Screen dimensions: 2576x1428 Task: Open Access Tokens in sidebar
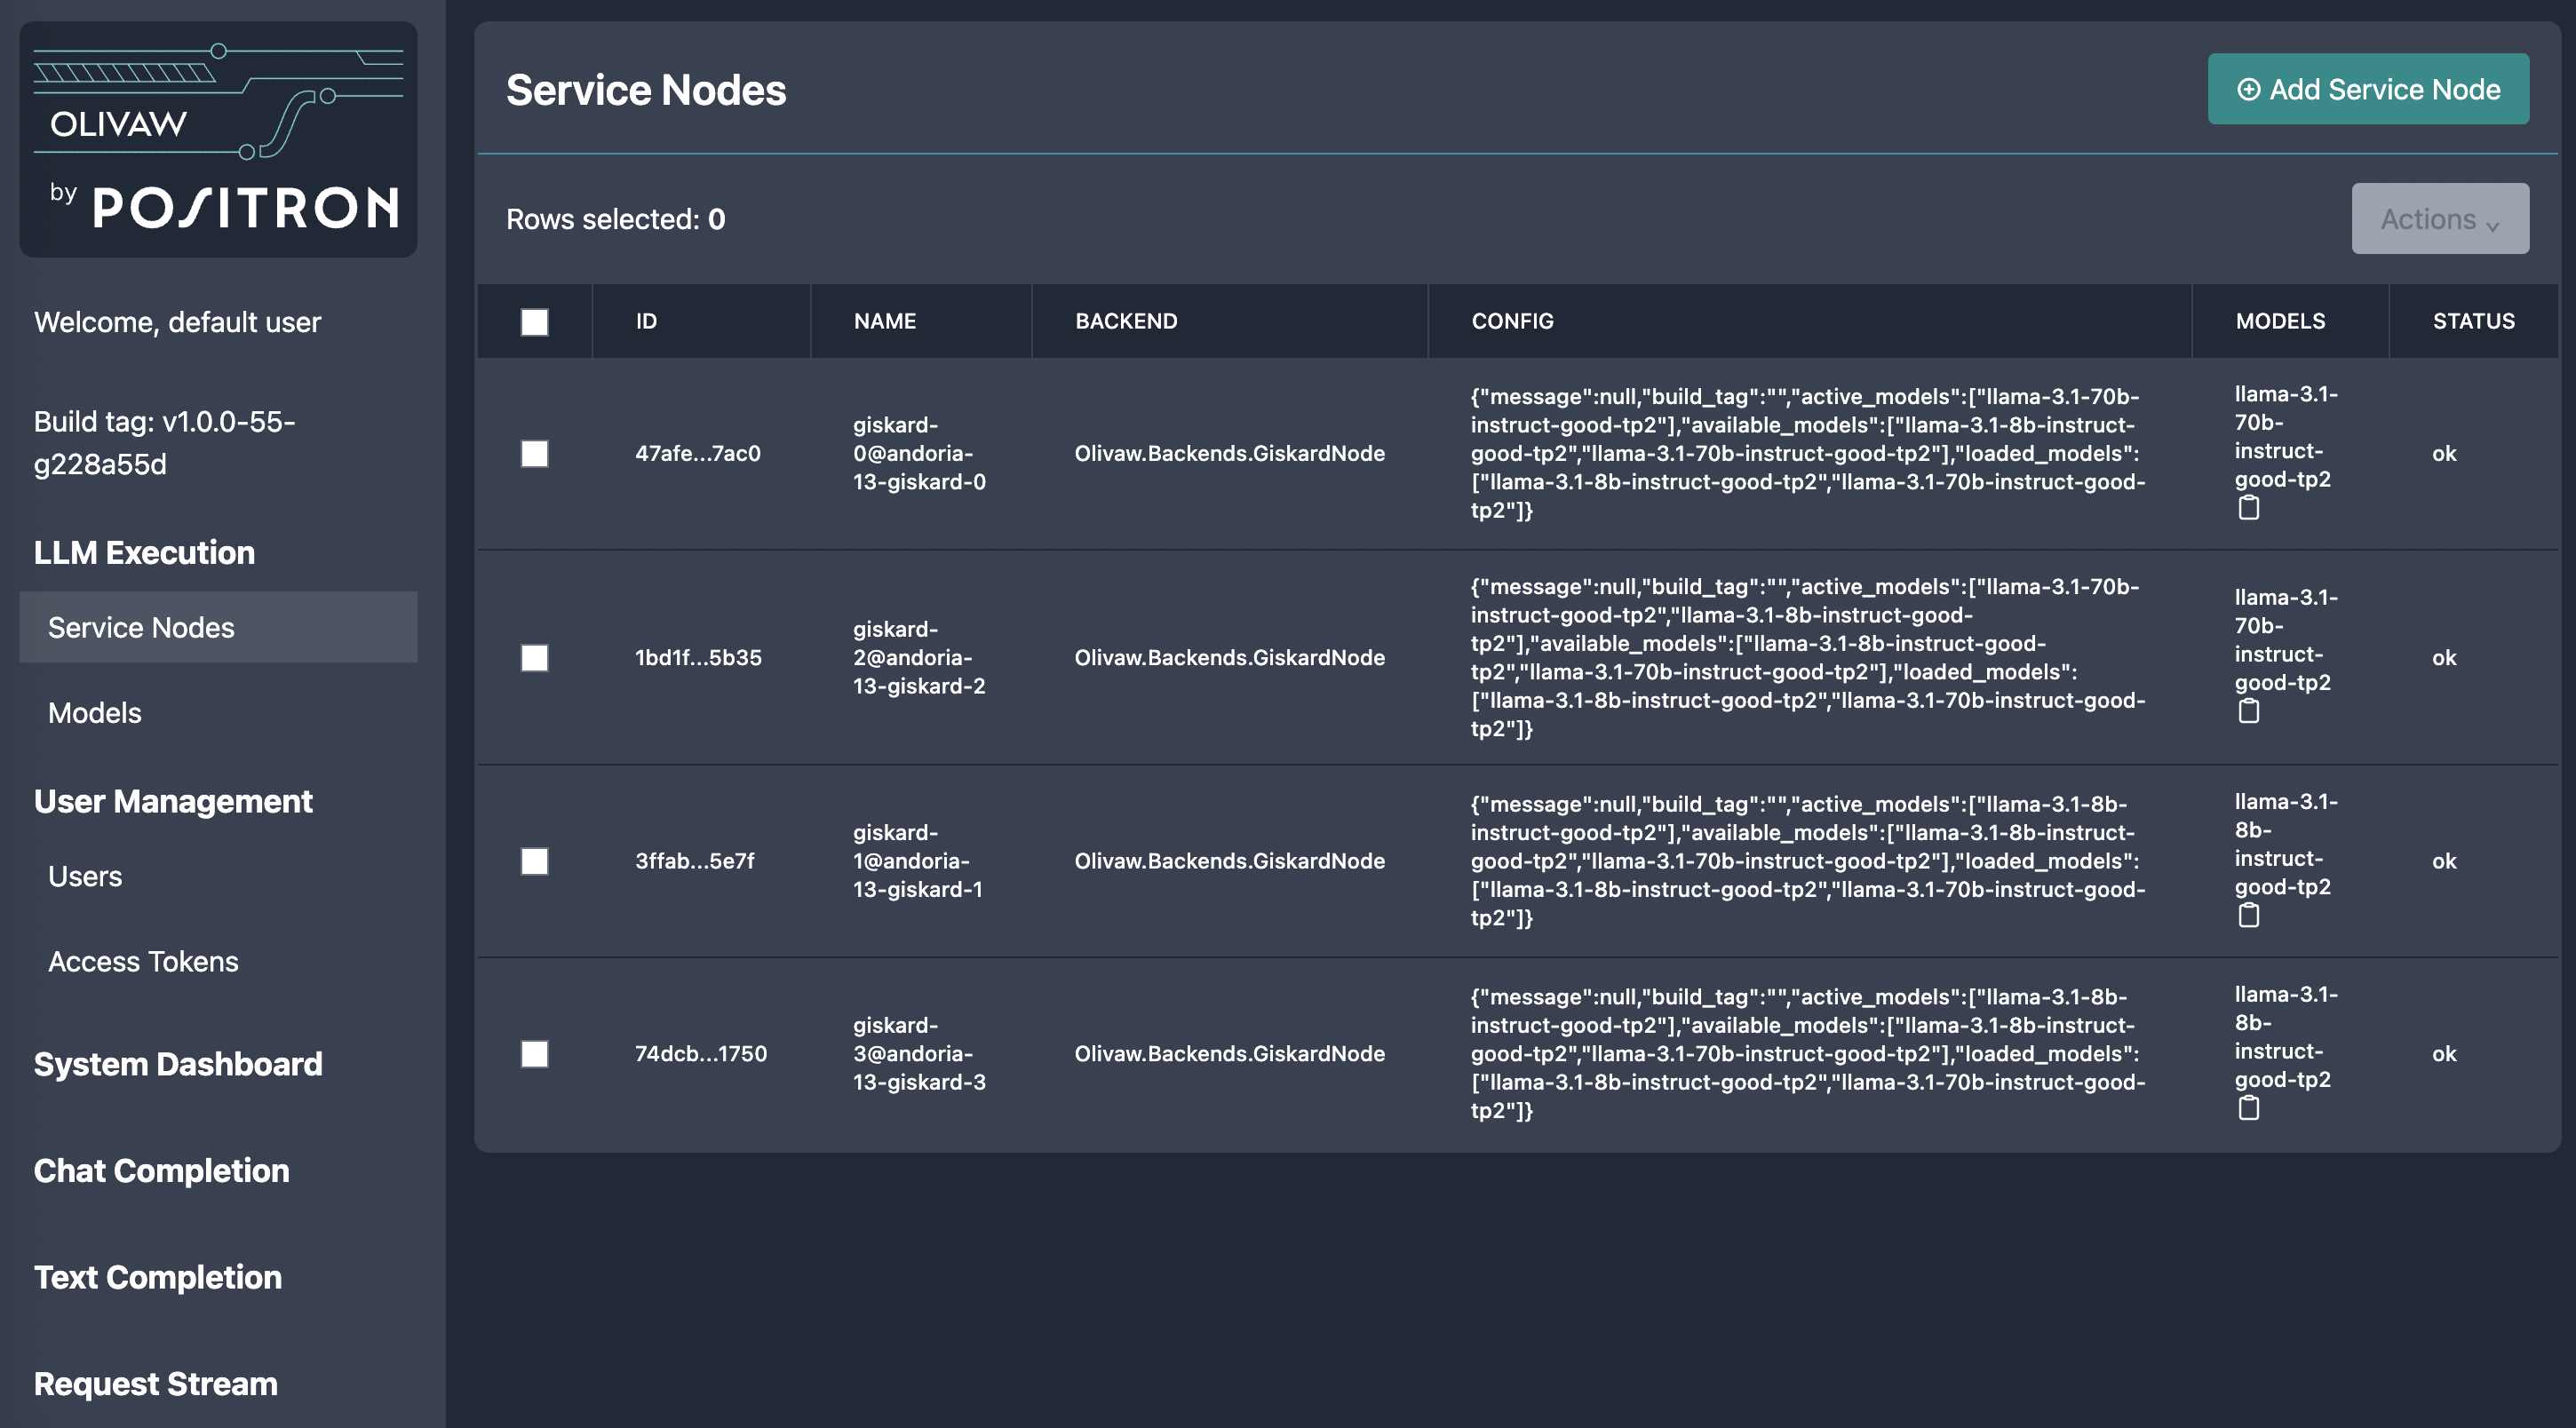coord(143,962)
